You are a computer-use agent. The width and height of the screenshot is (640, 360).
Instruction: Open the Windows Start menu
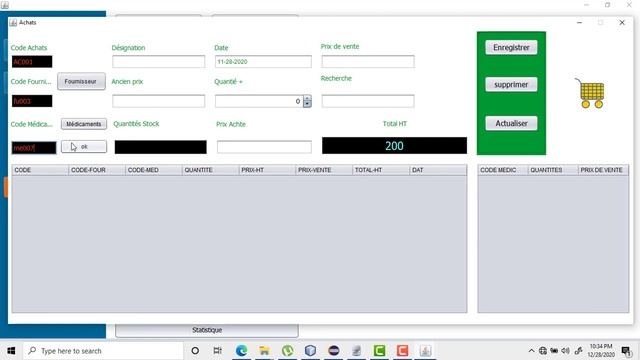click(11, 351)
